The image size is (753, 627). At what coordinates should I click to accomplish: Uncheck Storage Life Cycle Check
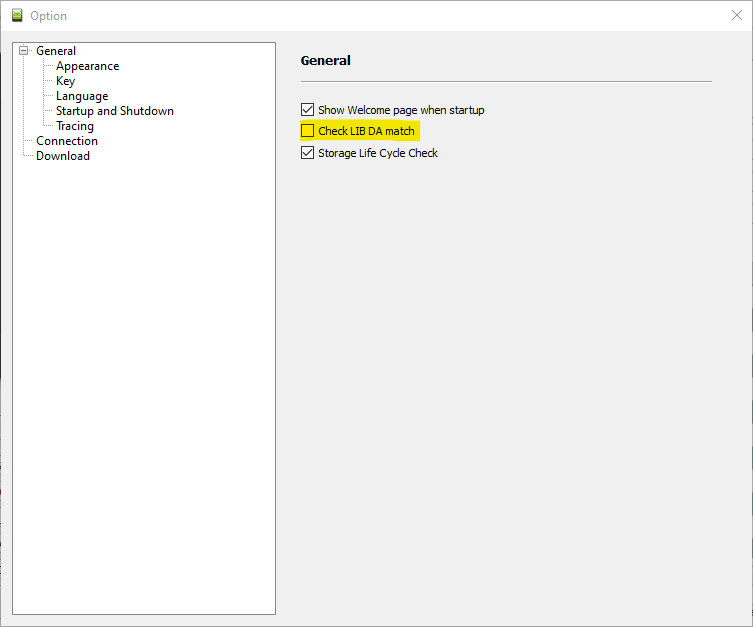(307, 153)
